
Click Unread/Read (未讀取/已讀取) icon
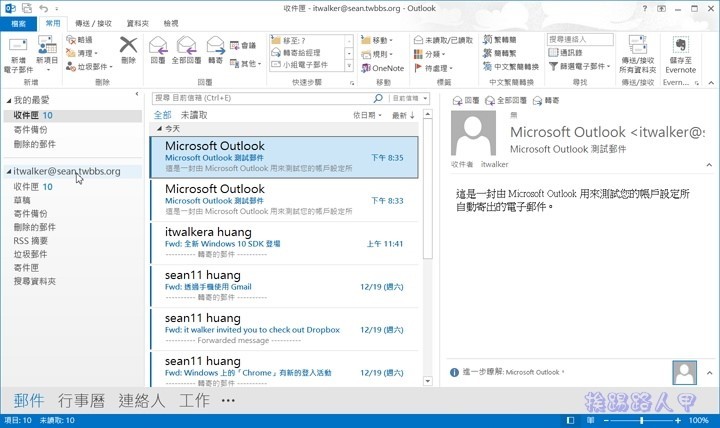point(418,40)
